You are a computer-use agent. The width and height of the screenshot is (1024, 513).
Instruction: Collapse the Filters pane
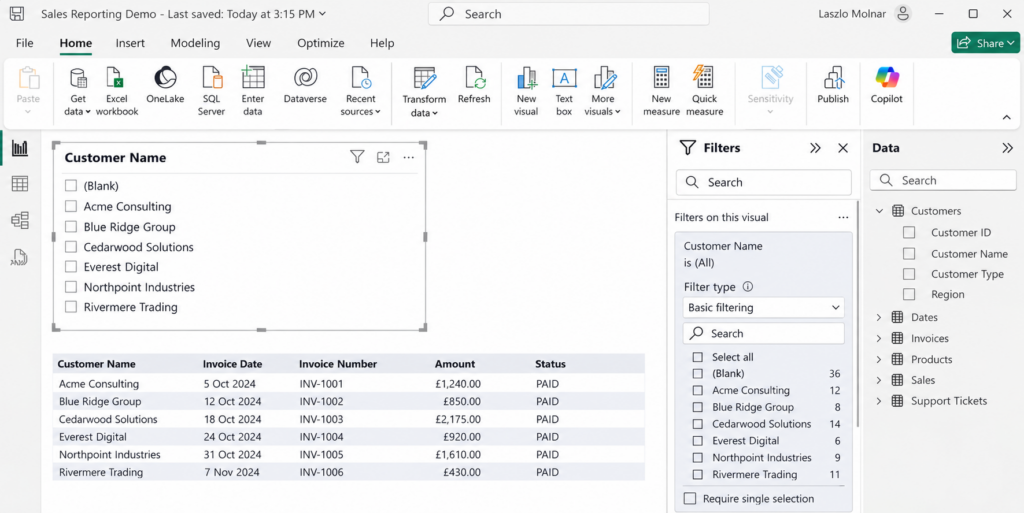(815, 148)
